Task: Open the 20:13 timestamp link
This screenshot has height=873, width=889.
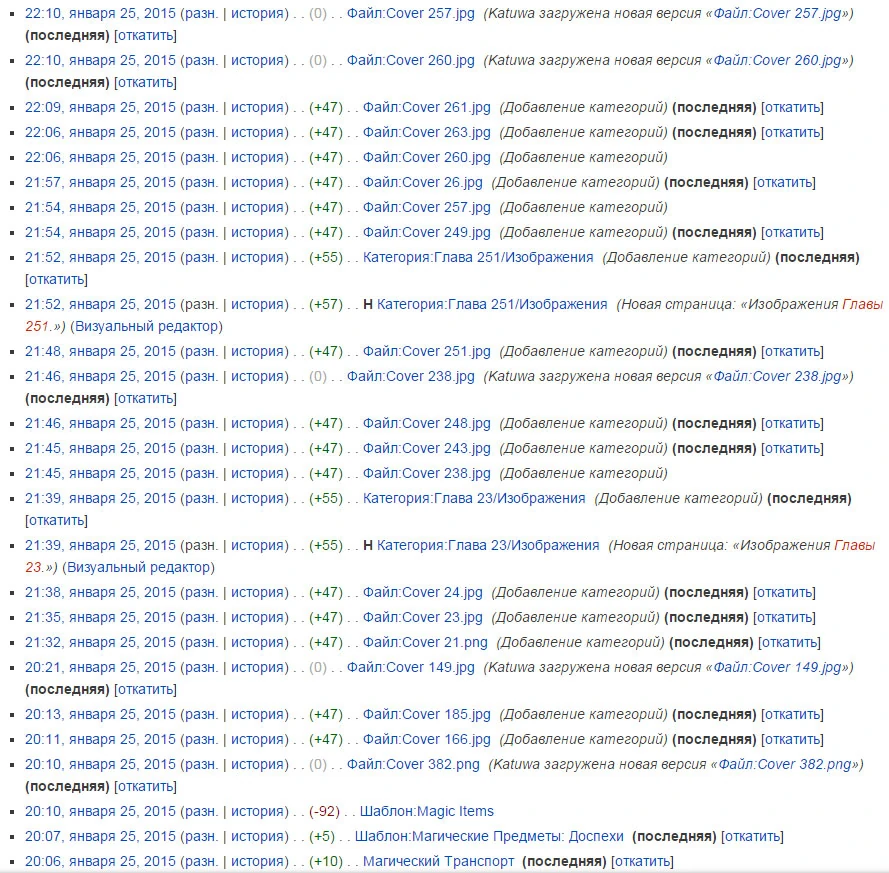Action: (100, 714)
